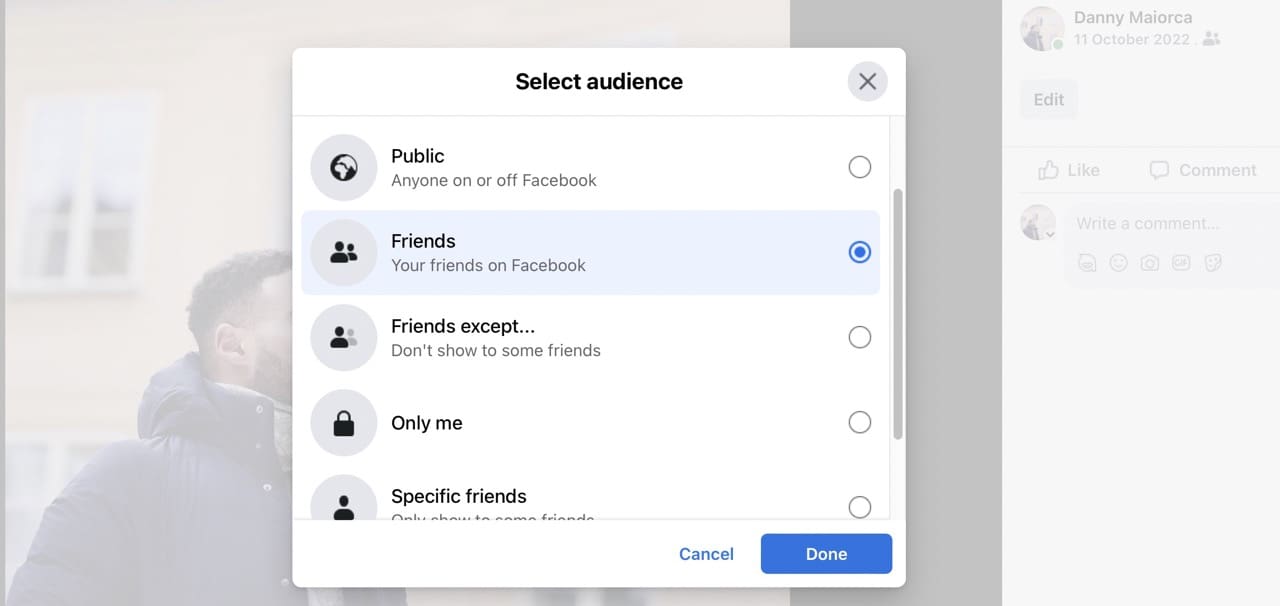This screenshot has width=1280, height=606.
Task: Click the Only me padlock icon
Action: [343, 422]
